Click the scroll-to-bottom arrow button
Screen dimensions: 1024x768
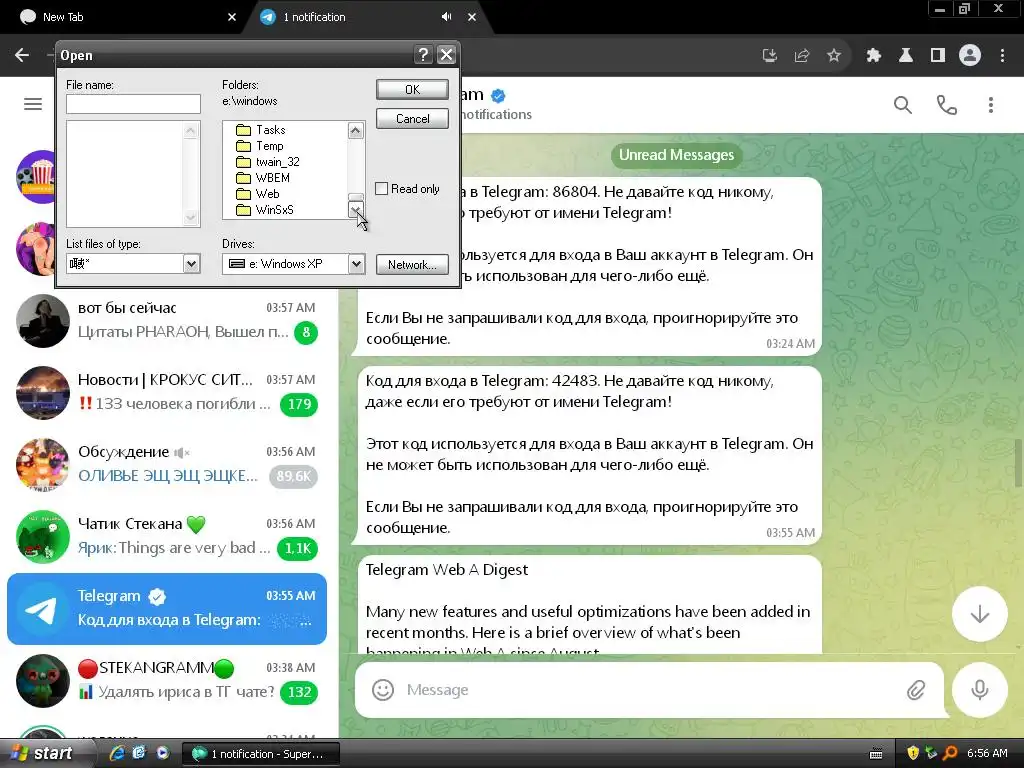tap(980, 614)
